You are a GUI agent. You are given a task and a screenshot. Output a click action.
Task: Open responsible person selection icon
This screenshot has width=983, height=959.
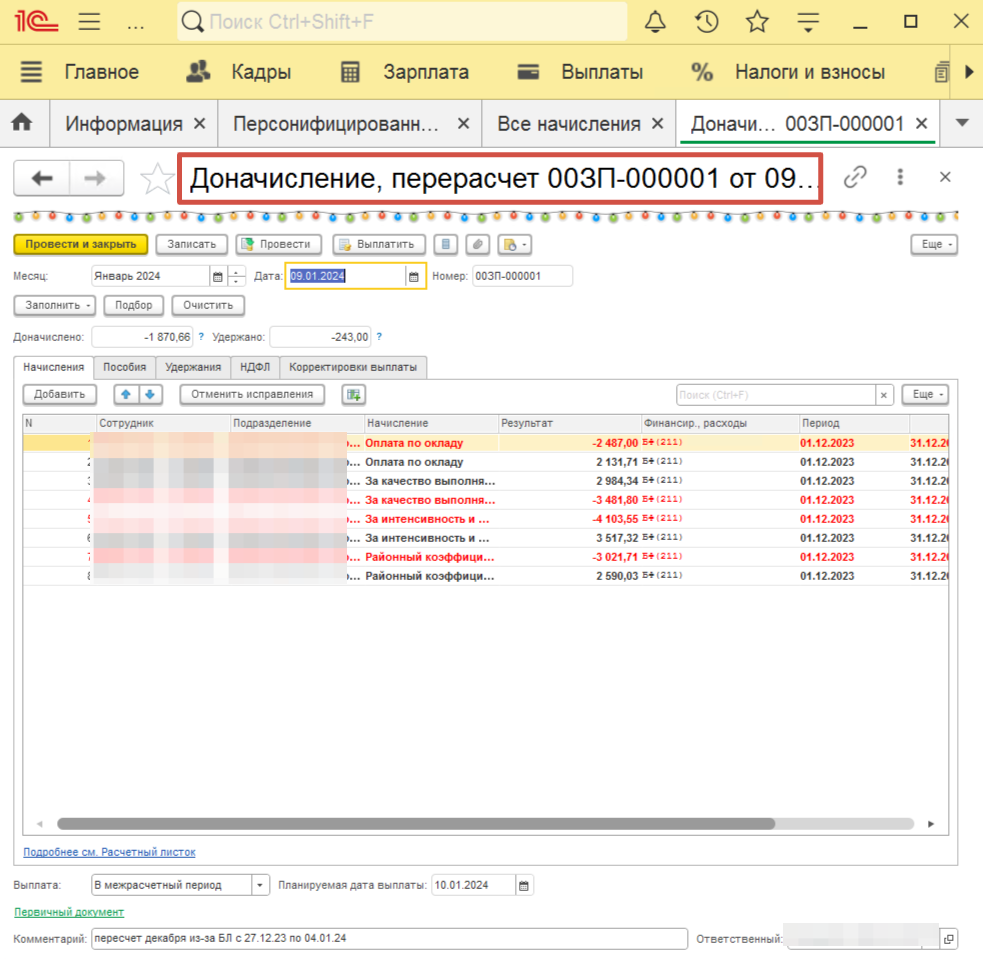949,939
